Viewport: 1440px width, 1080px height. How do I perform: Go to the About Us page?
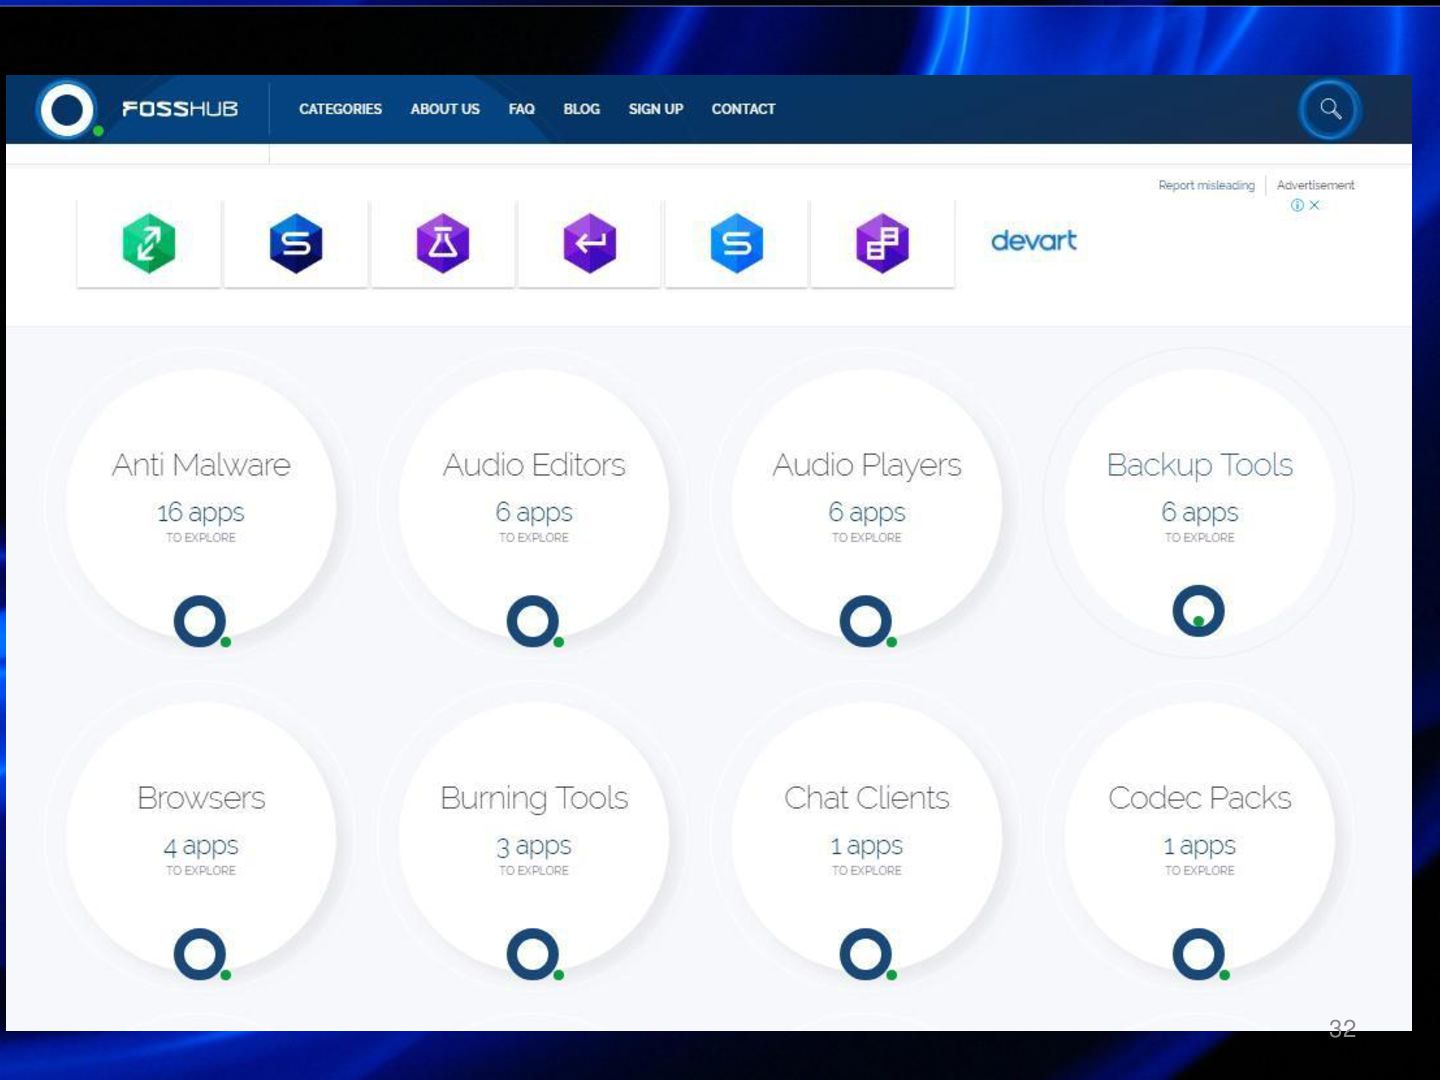(x=445, y=109)
